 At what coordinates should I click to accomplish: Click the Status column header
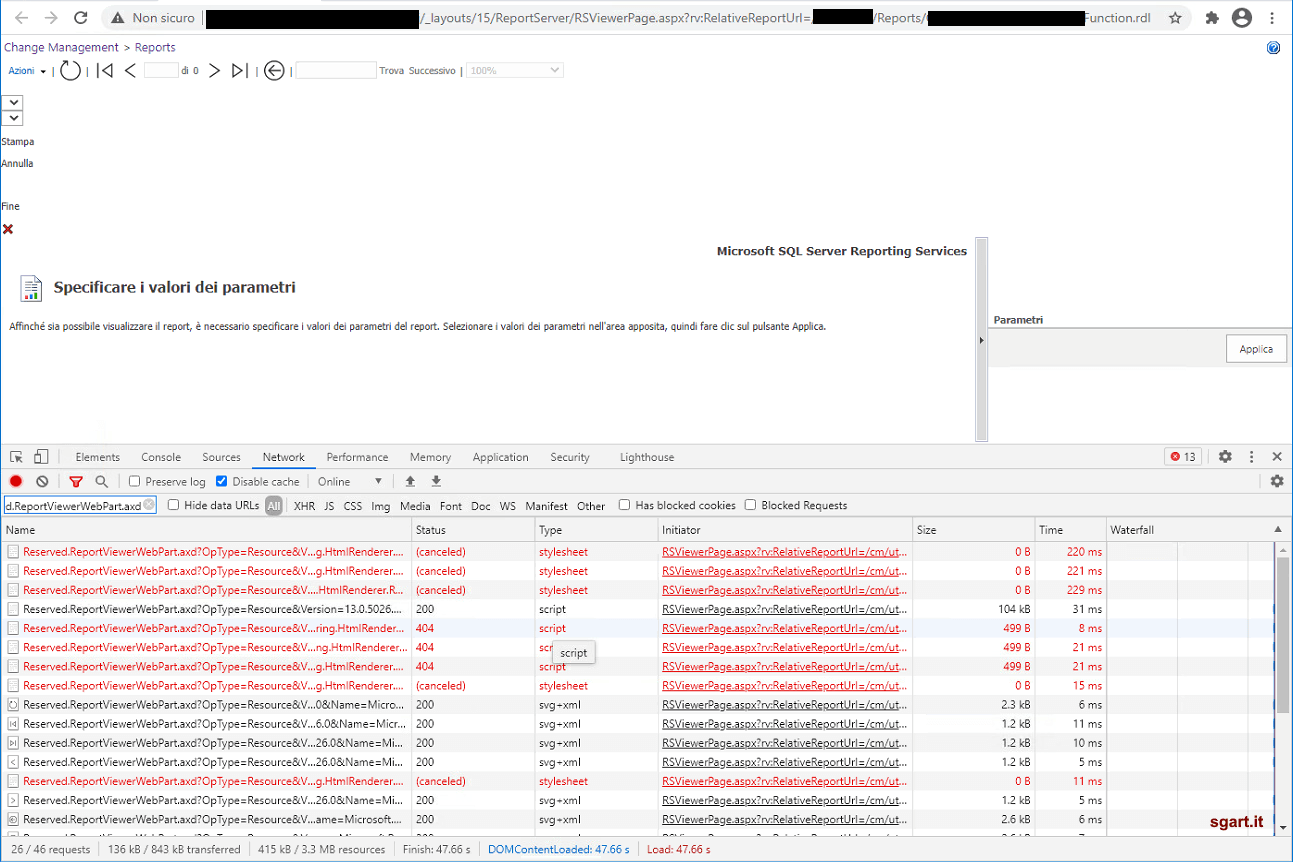point(473,530)
